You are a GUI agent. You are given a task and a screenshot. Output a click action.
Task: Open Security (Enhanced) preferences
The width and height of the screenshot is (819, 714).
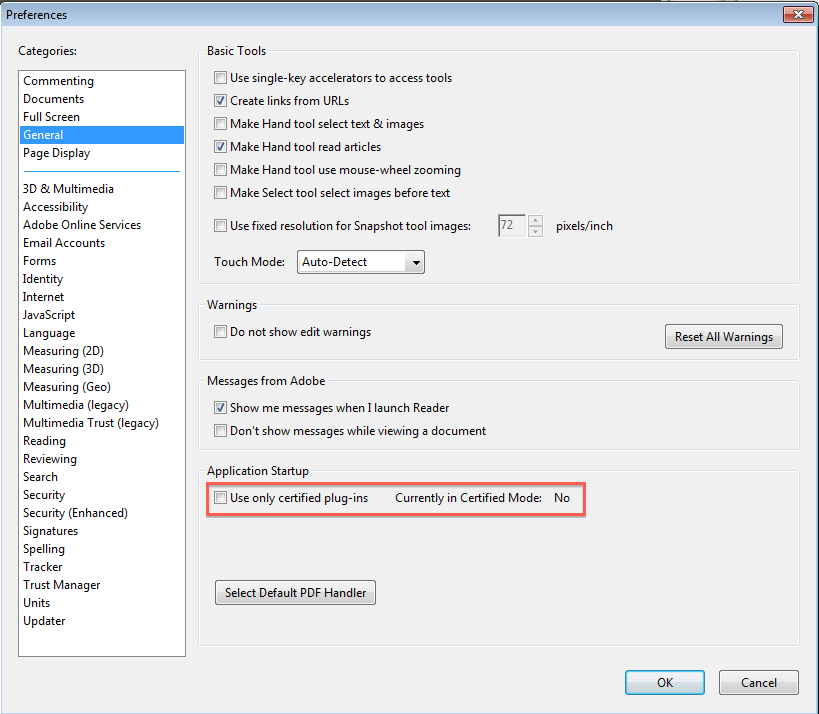[102, 513]
